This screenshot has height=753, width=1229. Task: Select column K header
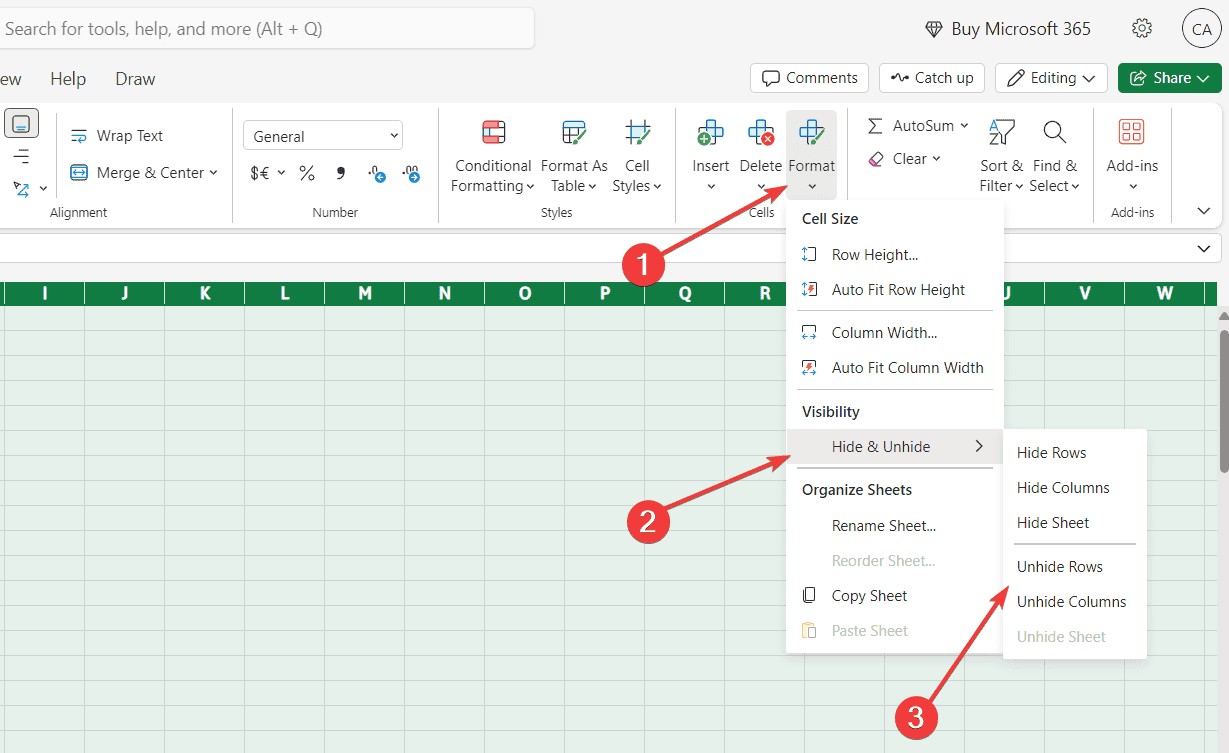(205, 293)
